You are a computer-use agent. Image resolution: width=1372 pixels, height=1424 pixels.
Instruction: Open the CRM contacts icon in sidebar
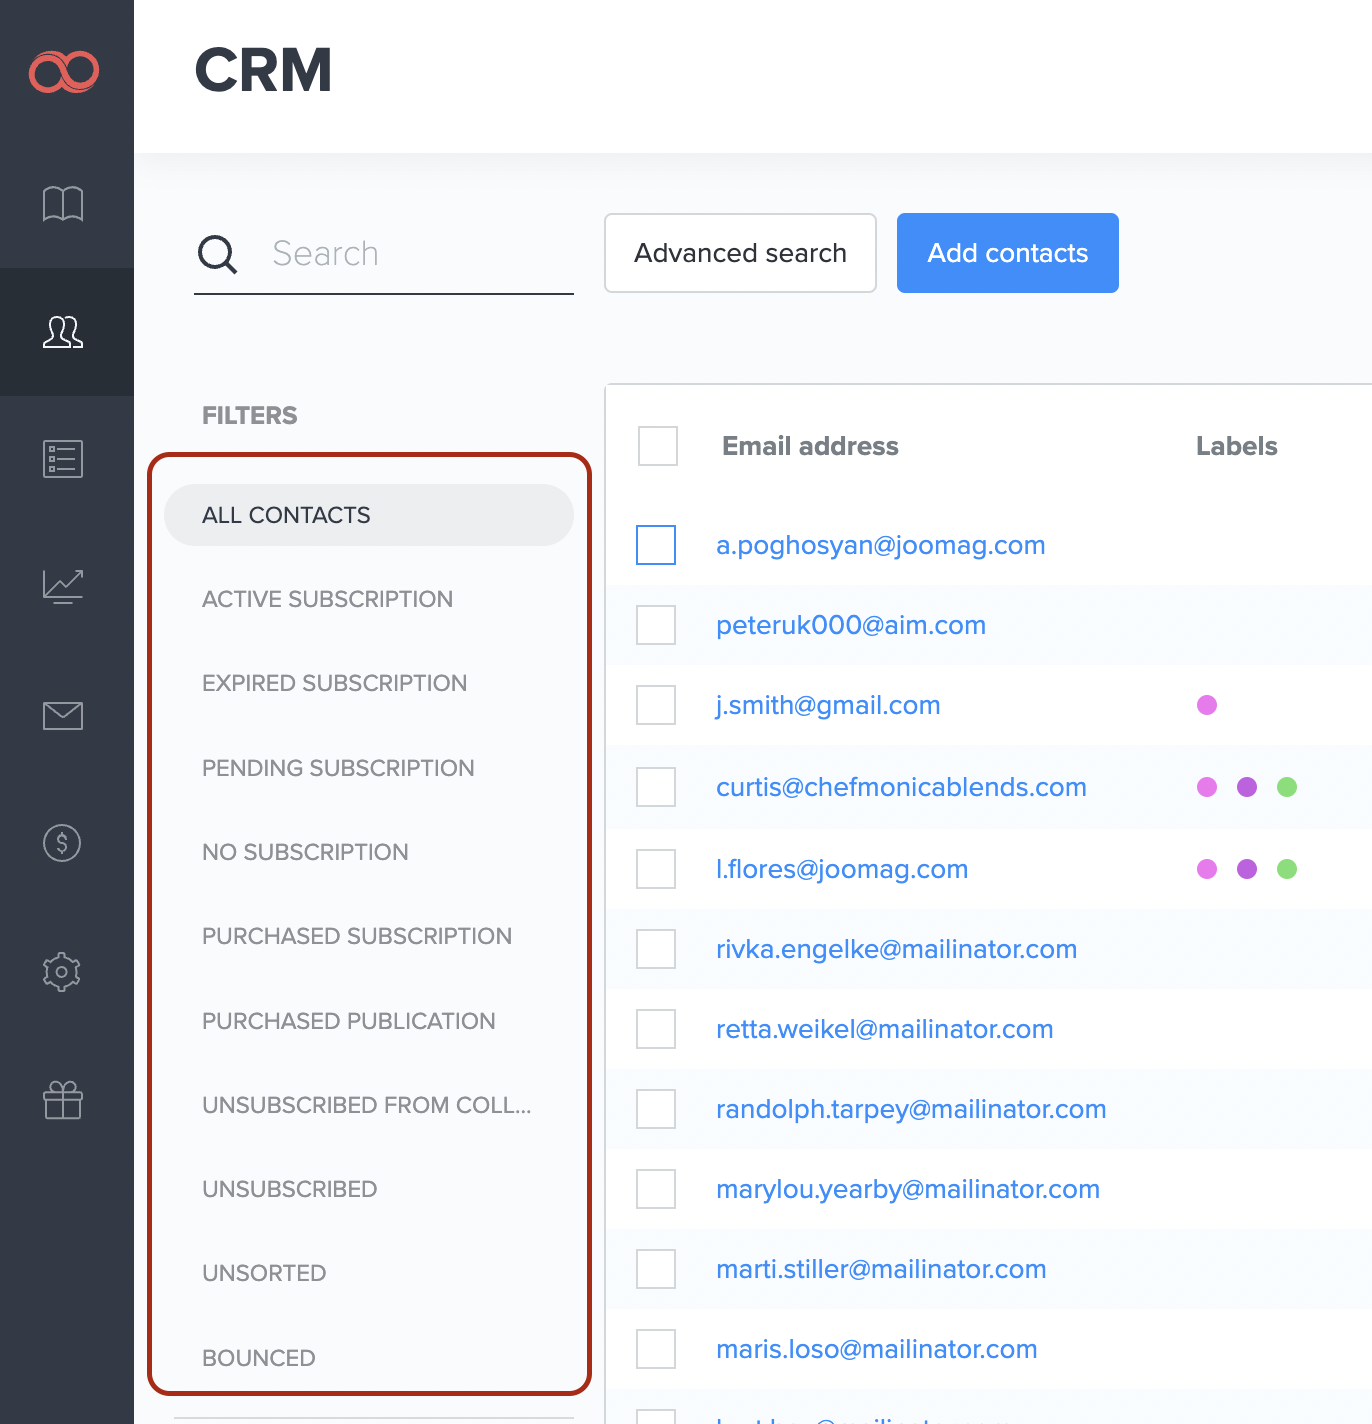tap(63, 332)
